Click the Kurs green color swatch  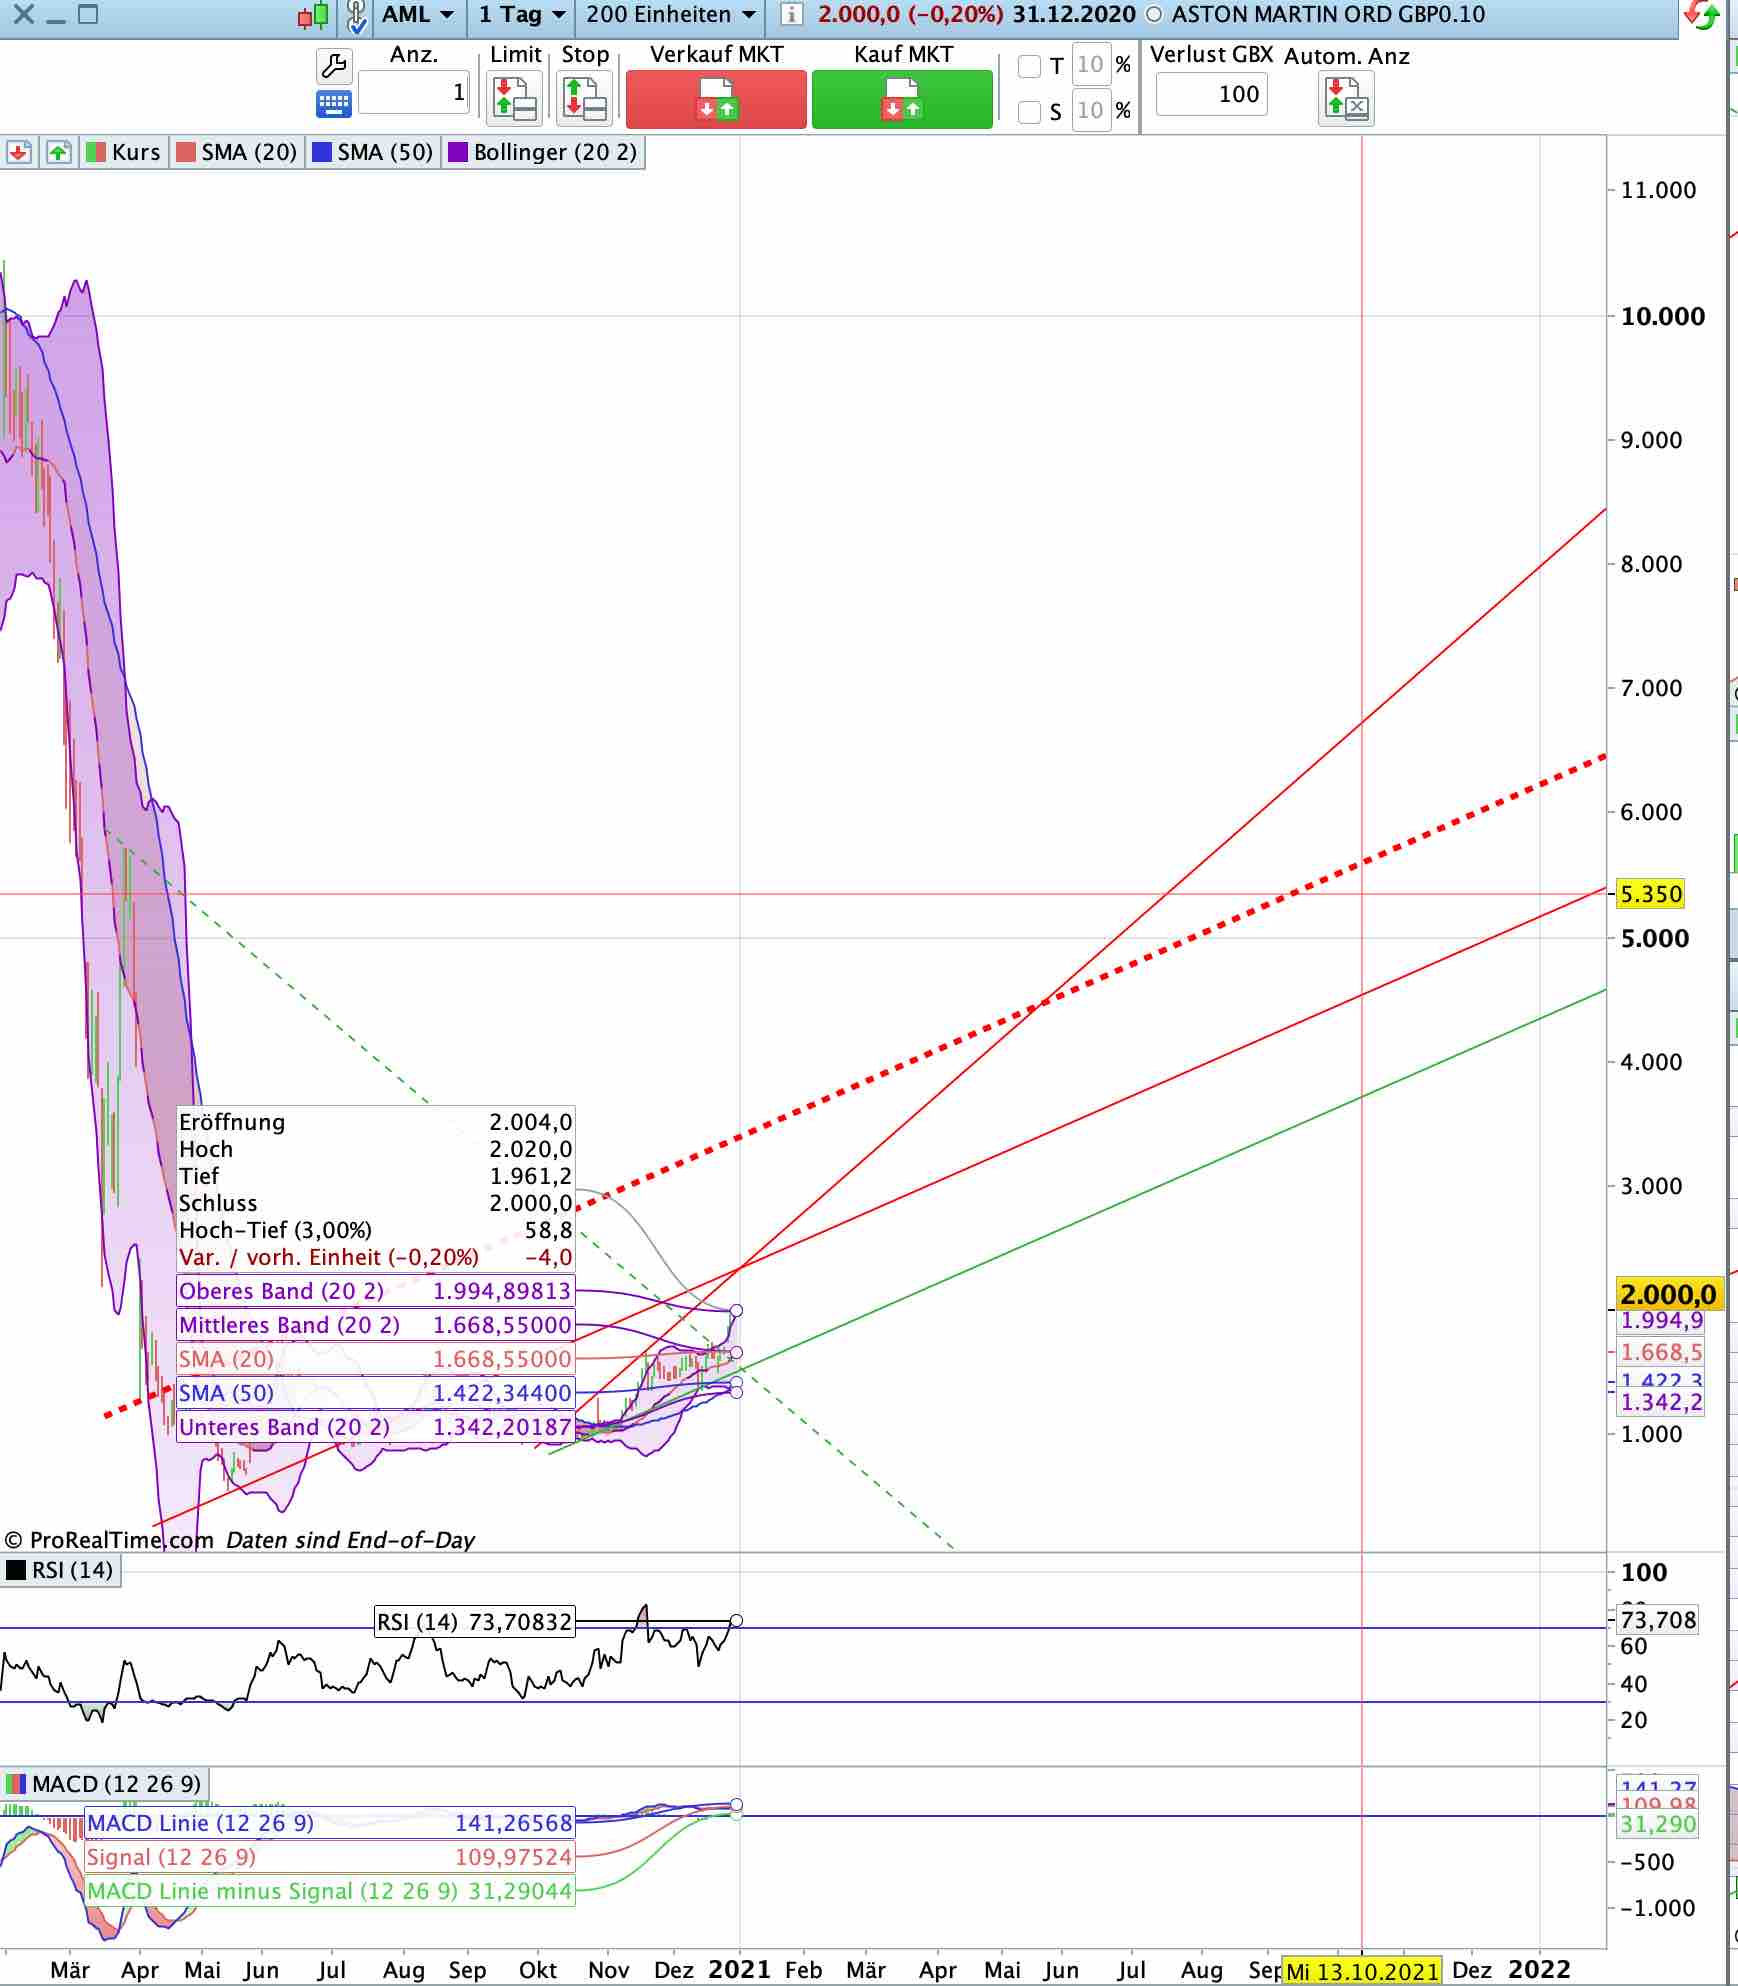pyautogui.click(x=96, y=152)
